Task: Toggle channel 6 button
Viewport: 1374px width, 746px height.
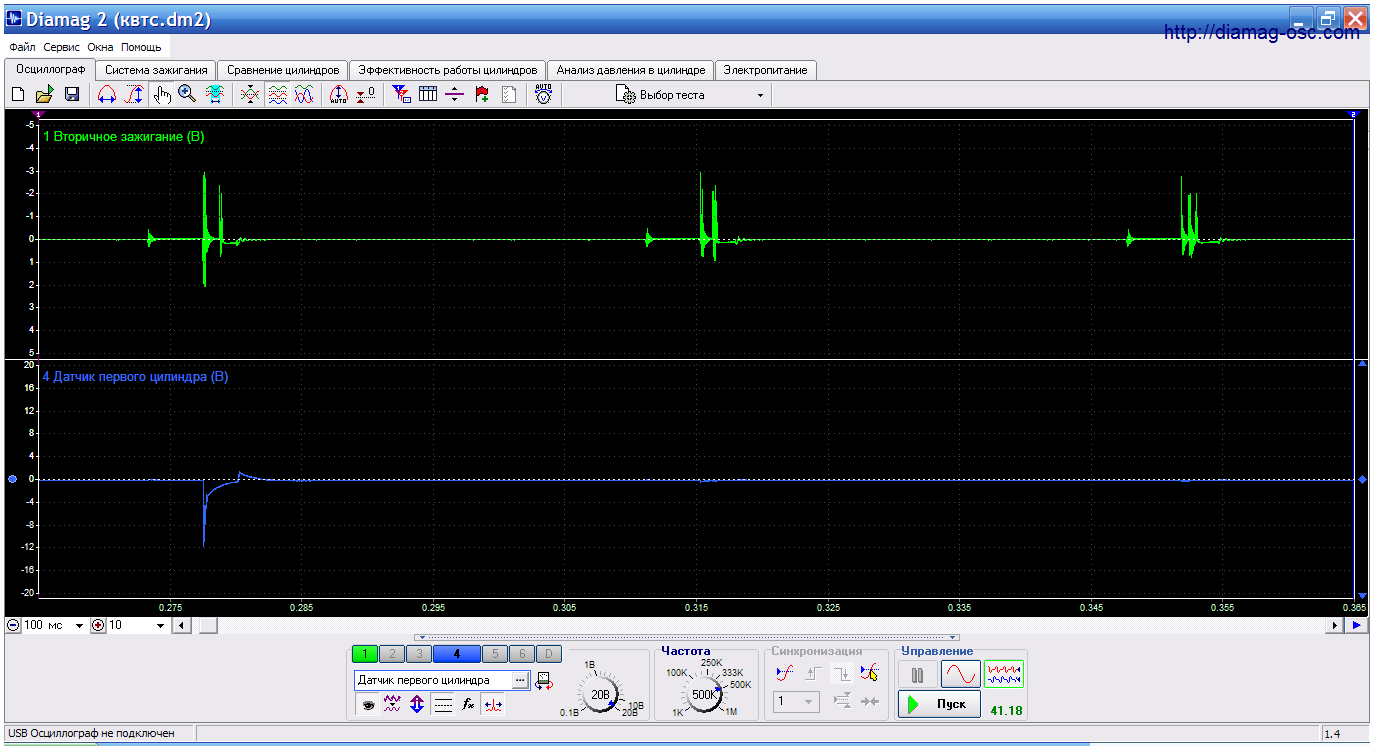Action: (x=521, y=654)
